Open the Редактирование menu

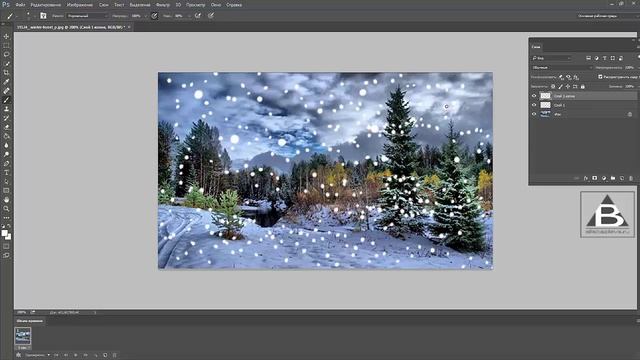pos(46,5)
